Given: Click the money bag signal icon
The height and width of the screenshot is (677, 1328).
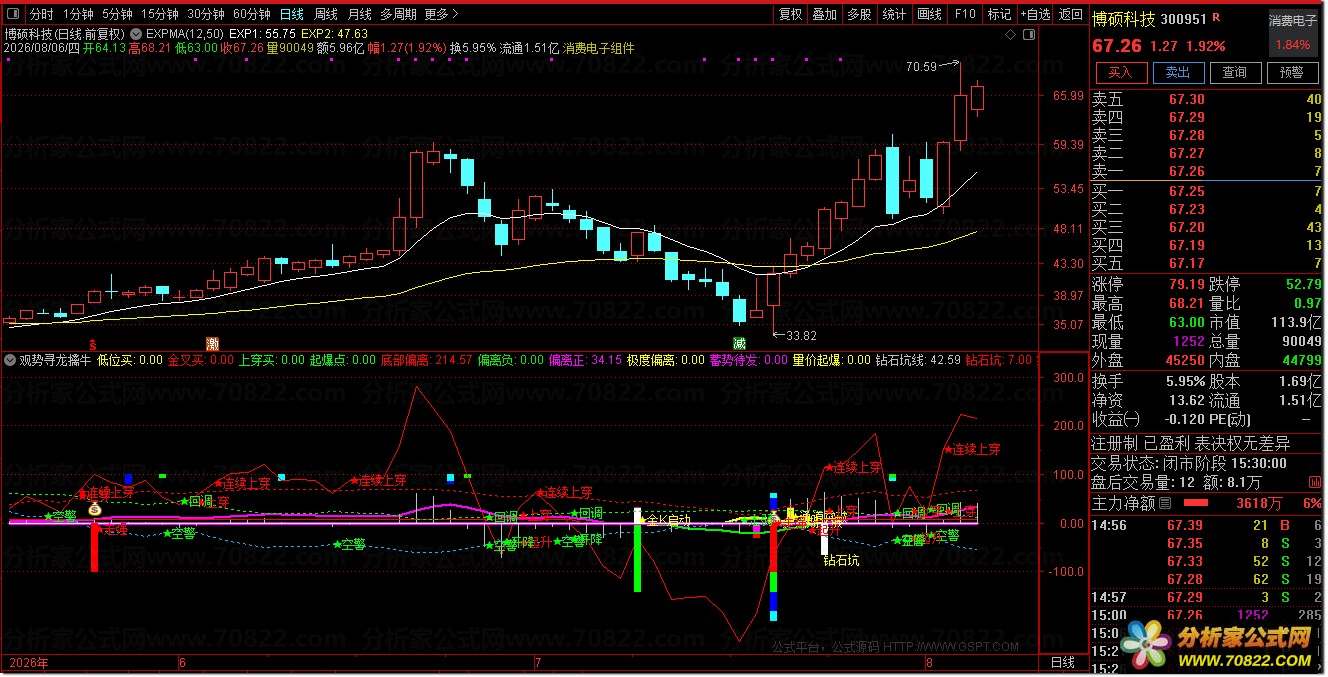Looking at the screenshot, I should [94, 509].
